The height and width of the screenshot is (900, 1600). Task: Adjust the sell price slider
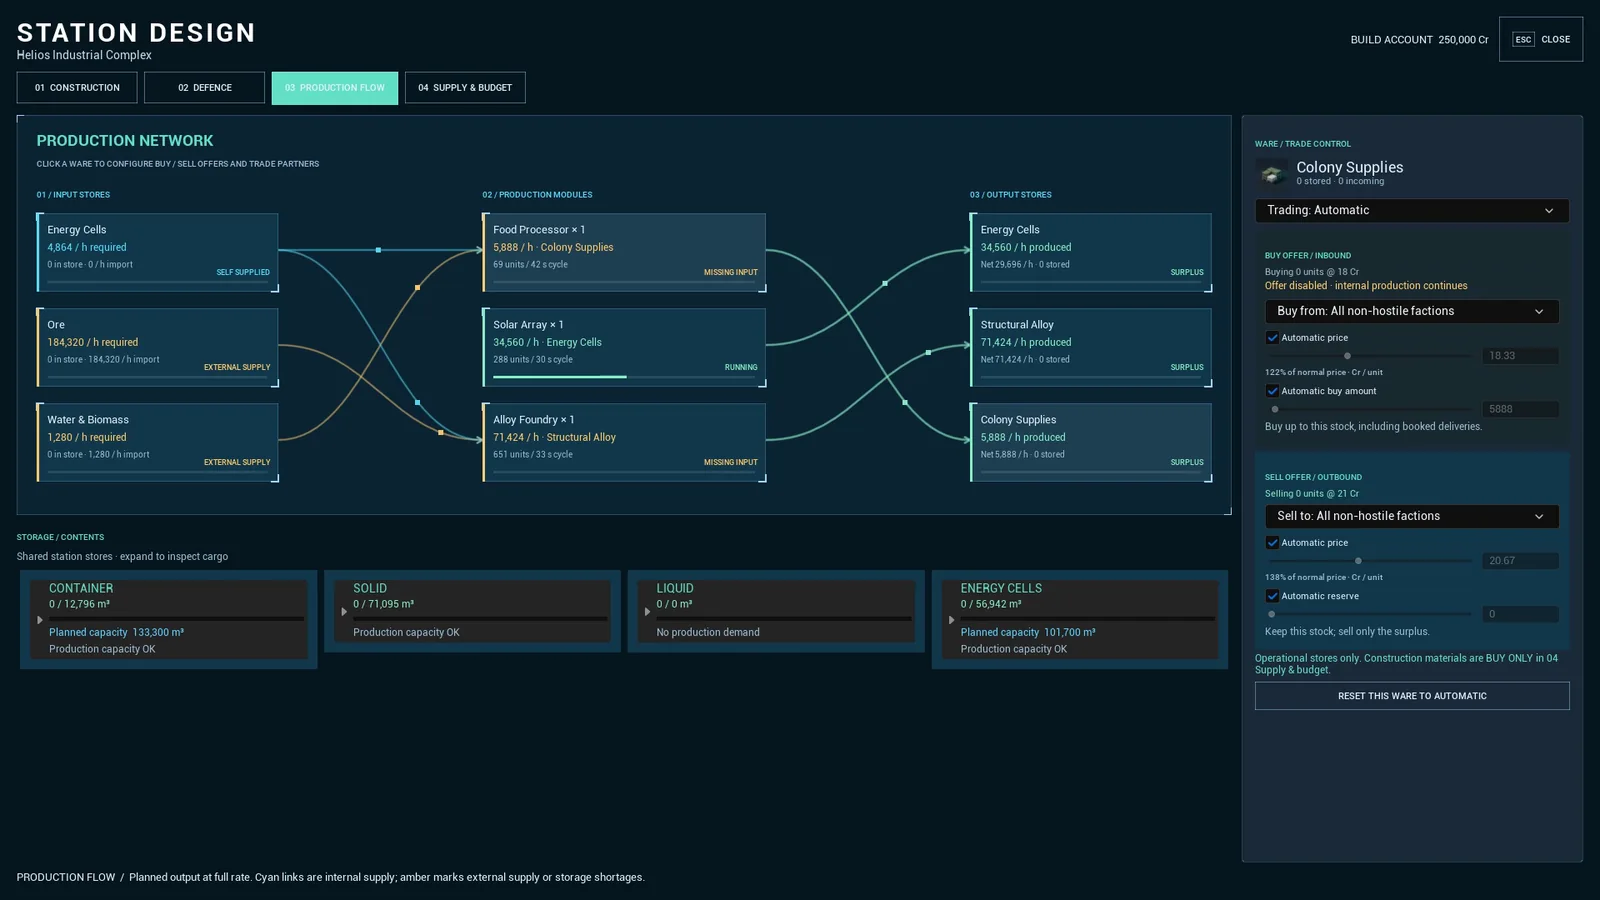pos(1368,561)
